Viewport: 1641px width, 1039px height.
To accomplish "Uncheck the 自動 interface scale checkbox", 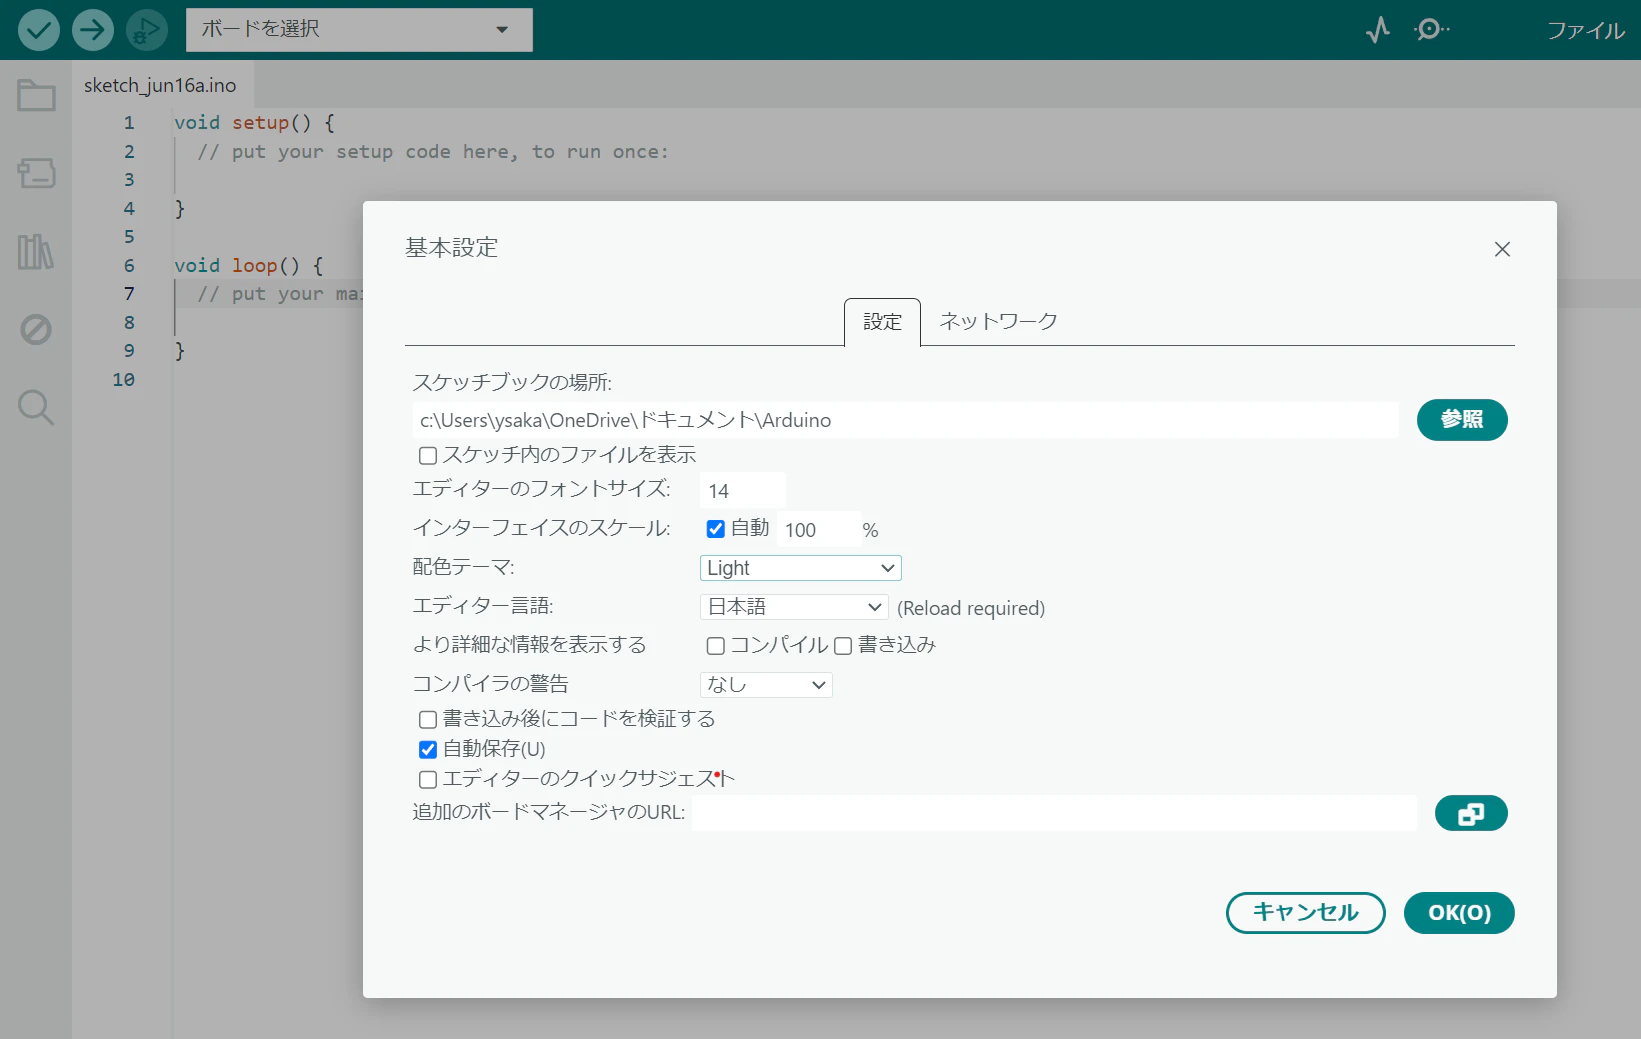I will pyautogui.click(x=716, y=529).
